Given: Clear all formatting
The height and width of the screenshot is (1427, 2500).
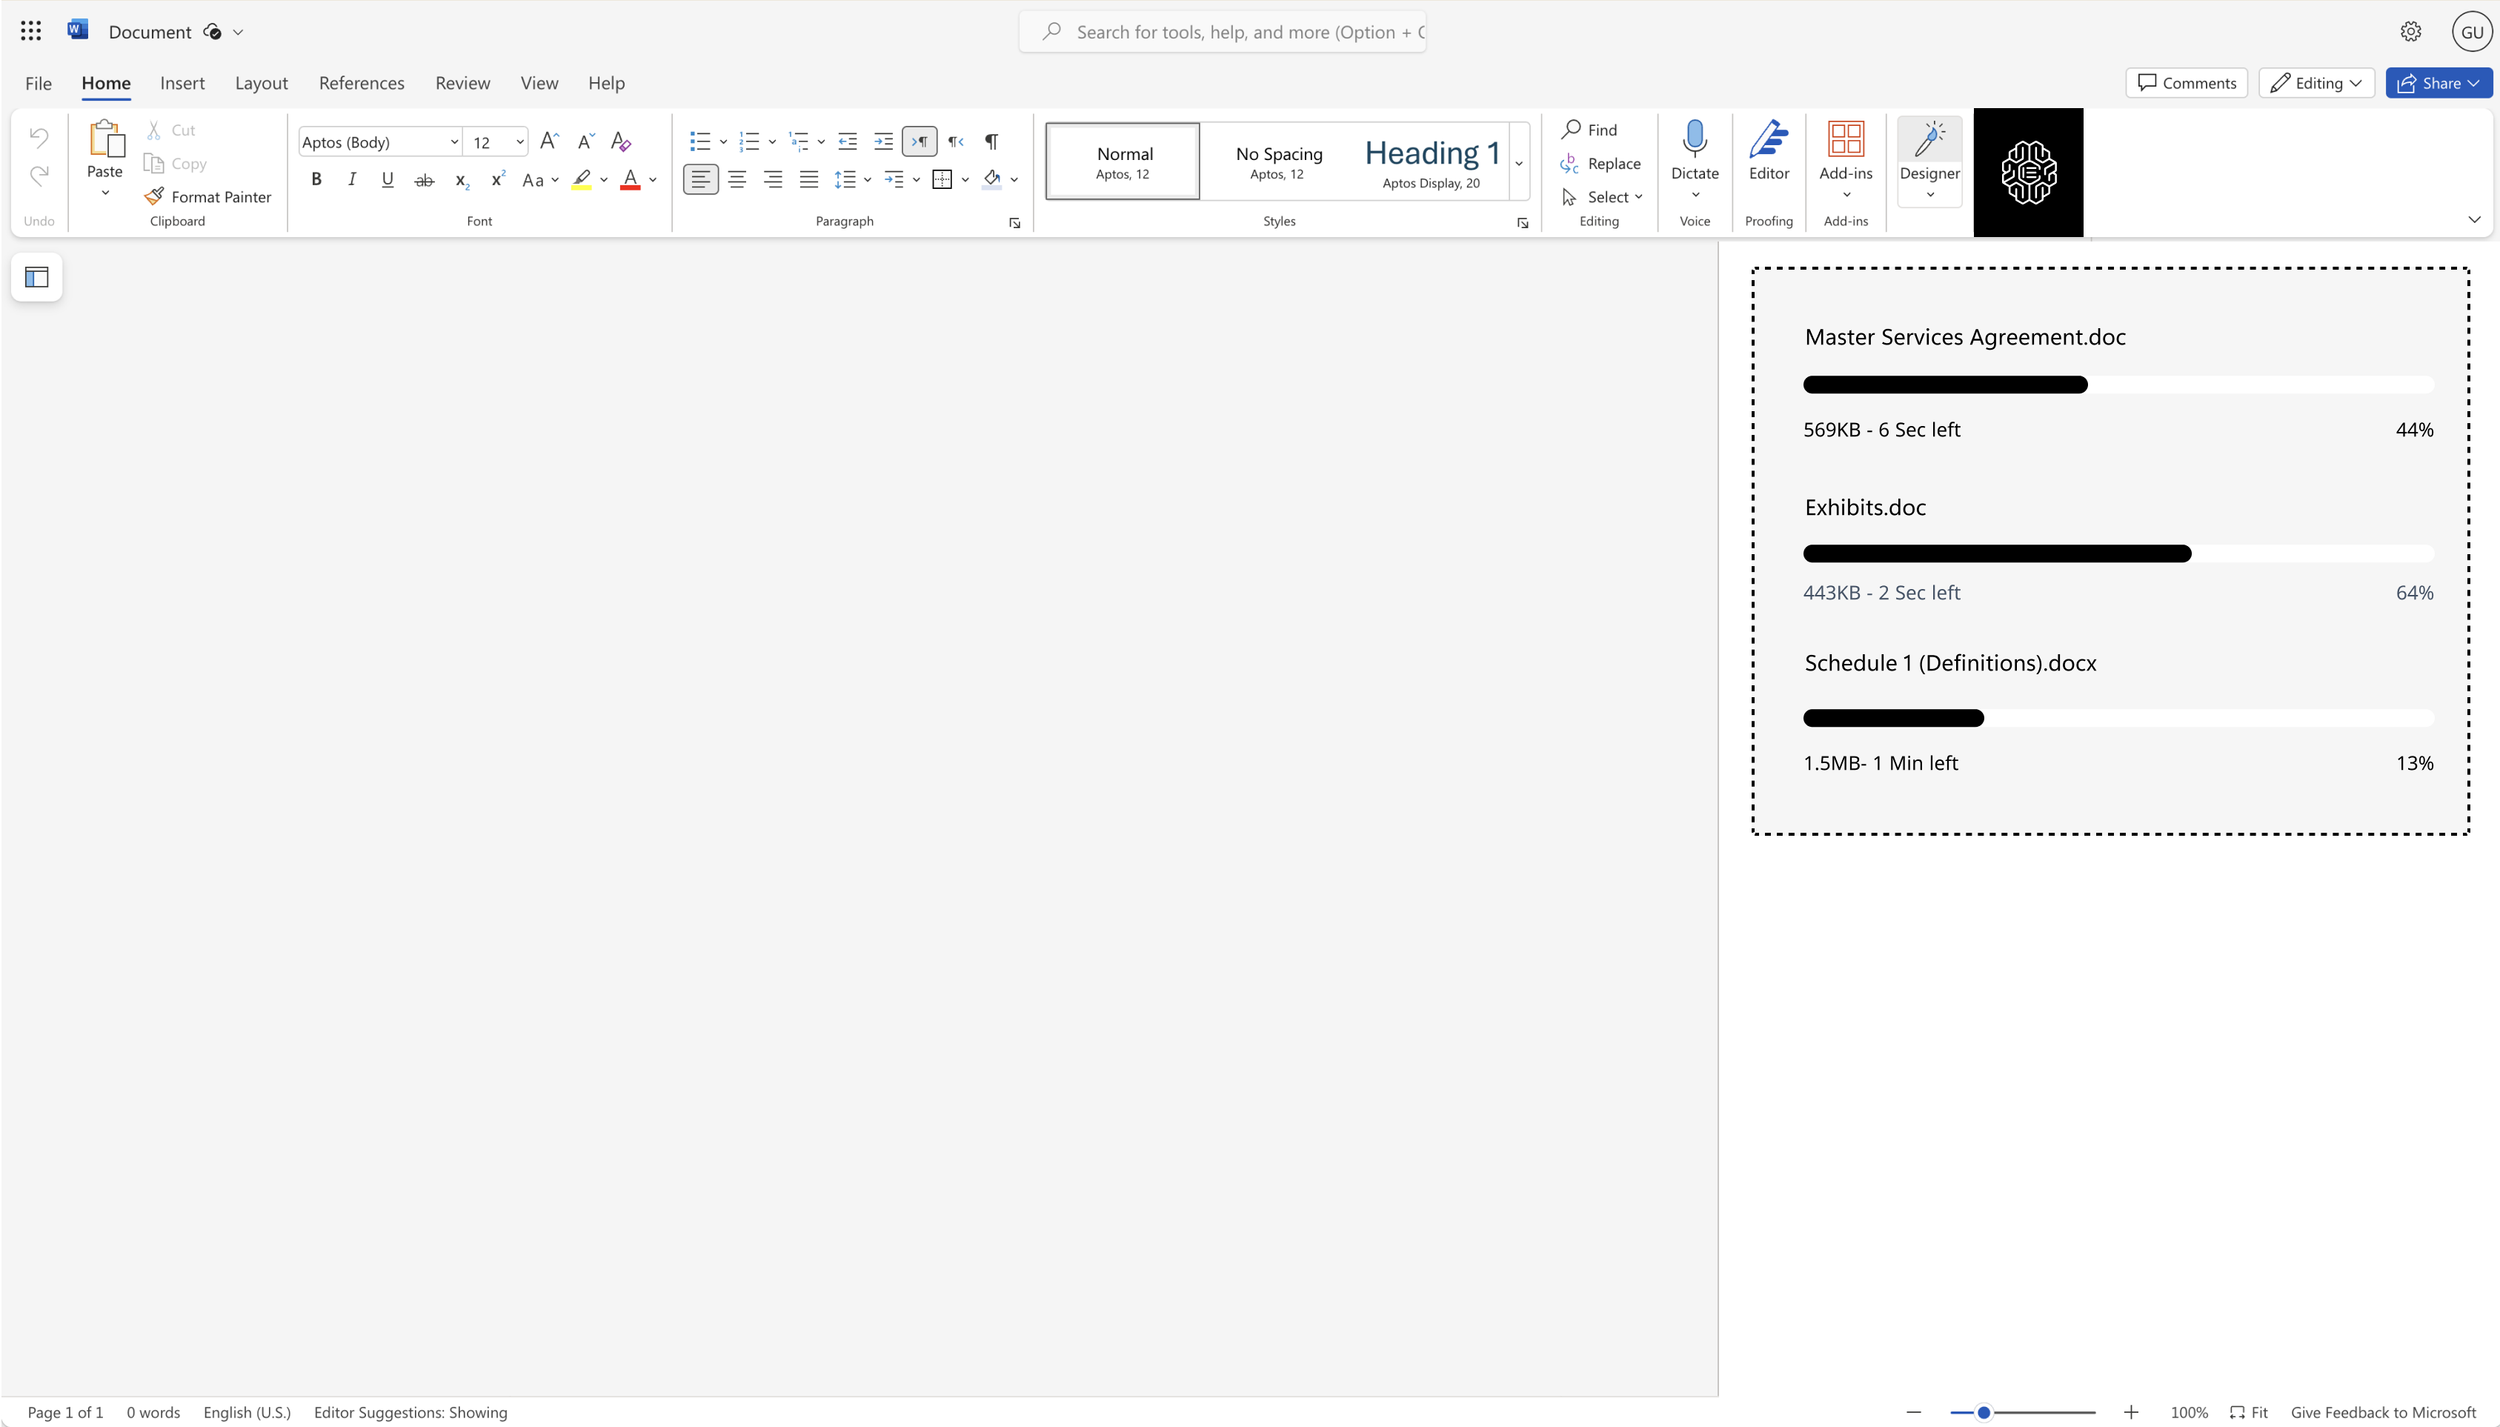Looking at the screenshot, I should [x=620, y=141].
